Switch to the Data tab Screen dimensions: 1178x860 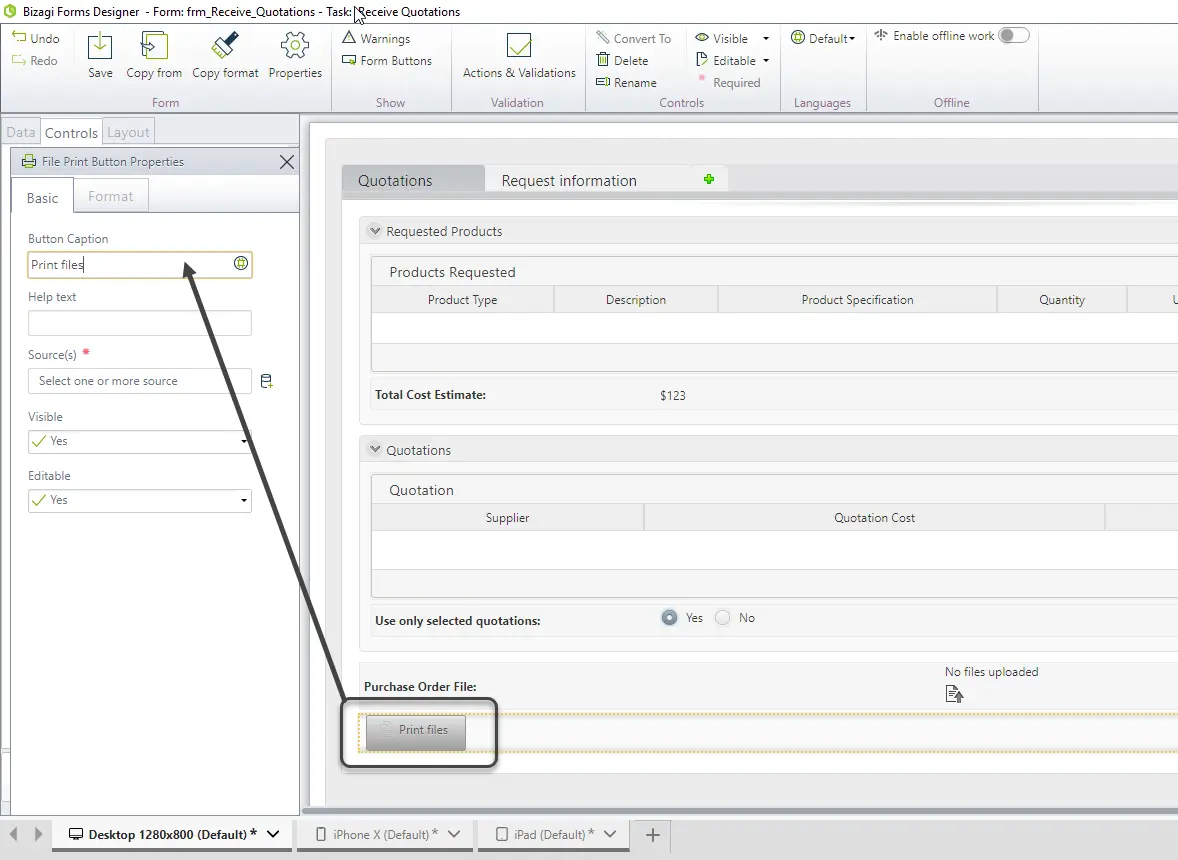[20, 132]
